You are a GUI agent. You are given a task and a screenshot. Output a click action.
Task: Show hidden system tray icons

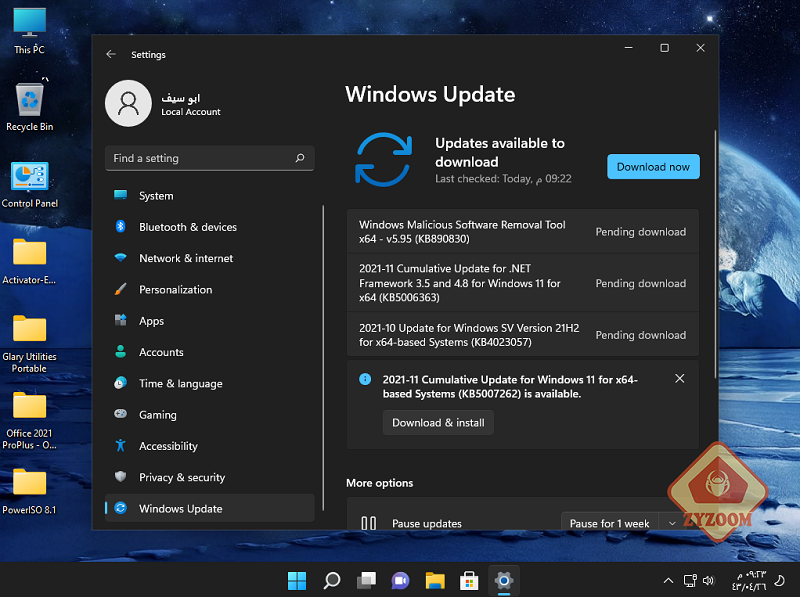pyautogui.click(x=668, y=580)
